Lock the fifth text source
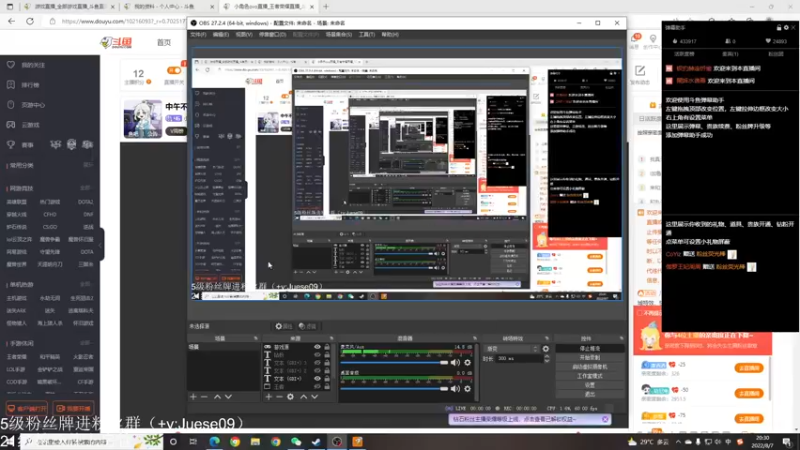The width and height of the screenshot is (800, 450). 327,379
